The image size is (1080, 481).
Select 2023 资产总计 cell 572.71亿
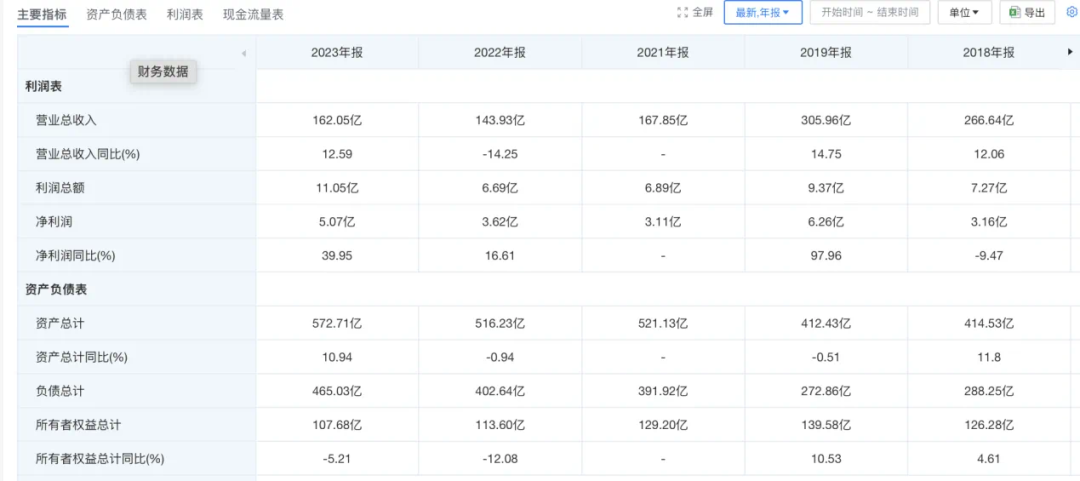pos(337,323)
